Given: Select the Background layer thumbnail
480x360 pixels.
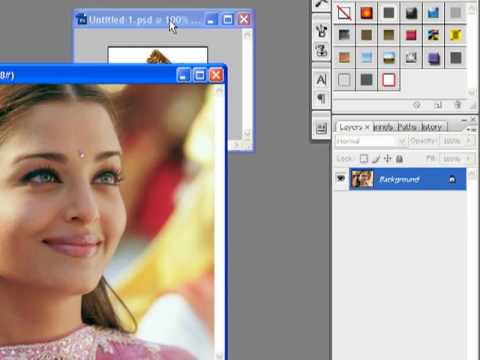Looking at the screenshot, I should 362,179.
